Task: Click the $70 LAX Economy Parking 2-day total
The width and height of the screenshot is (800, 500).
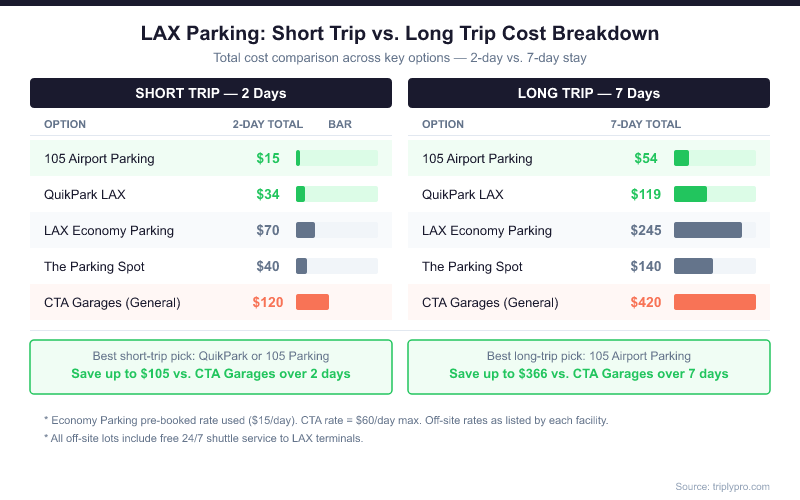Action: (267, 230)
